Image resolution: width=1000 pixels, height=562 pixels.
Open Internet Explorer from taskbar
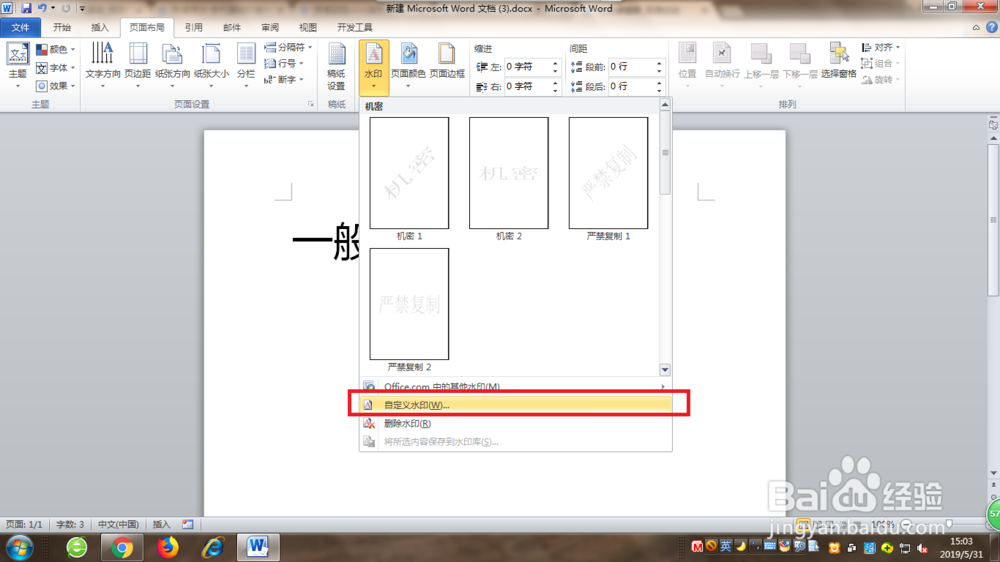coord(213,547)
